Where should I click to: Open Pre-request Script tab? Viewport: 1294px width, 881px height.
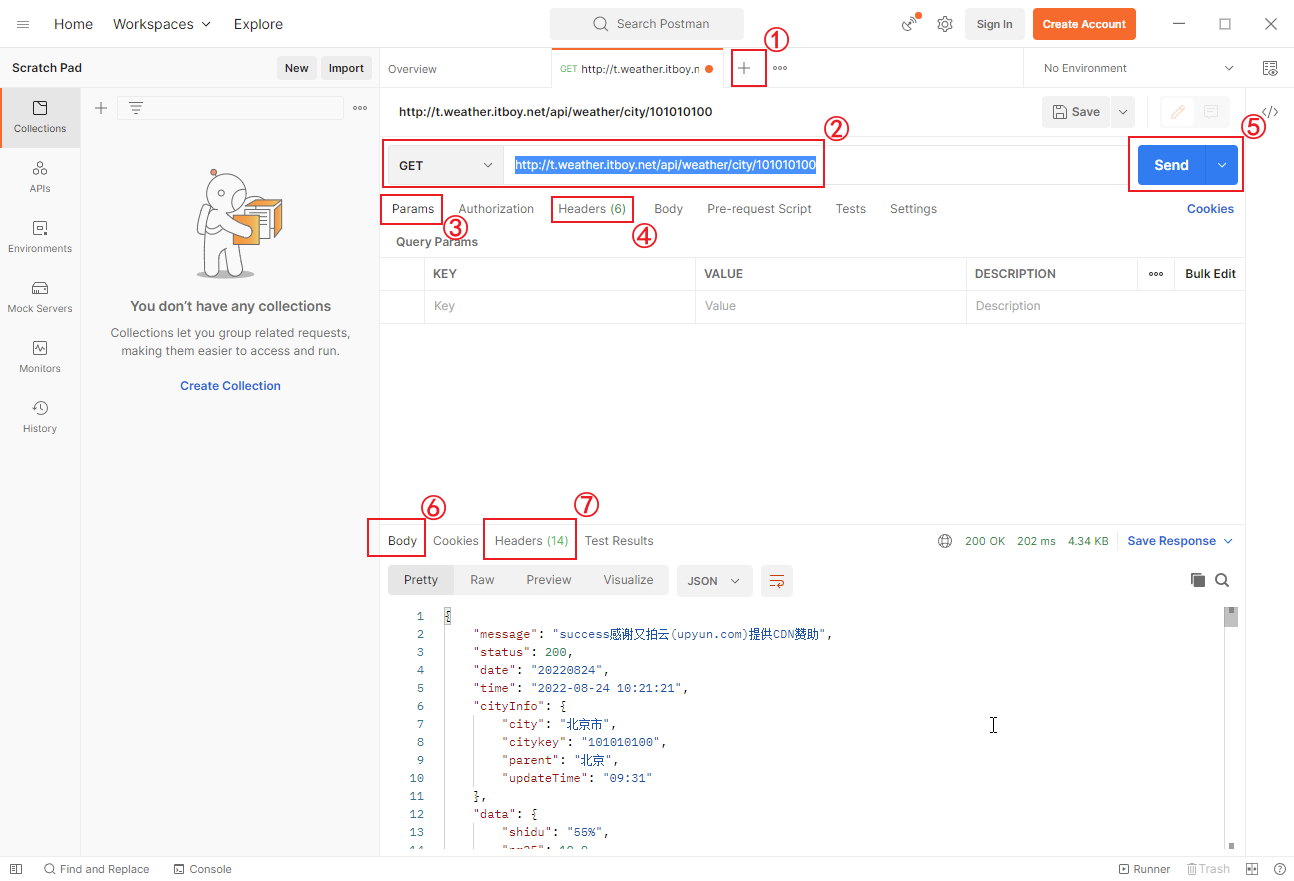point(759,209)
